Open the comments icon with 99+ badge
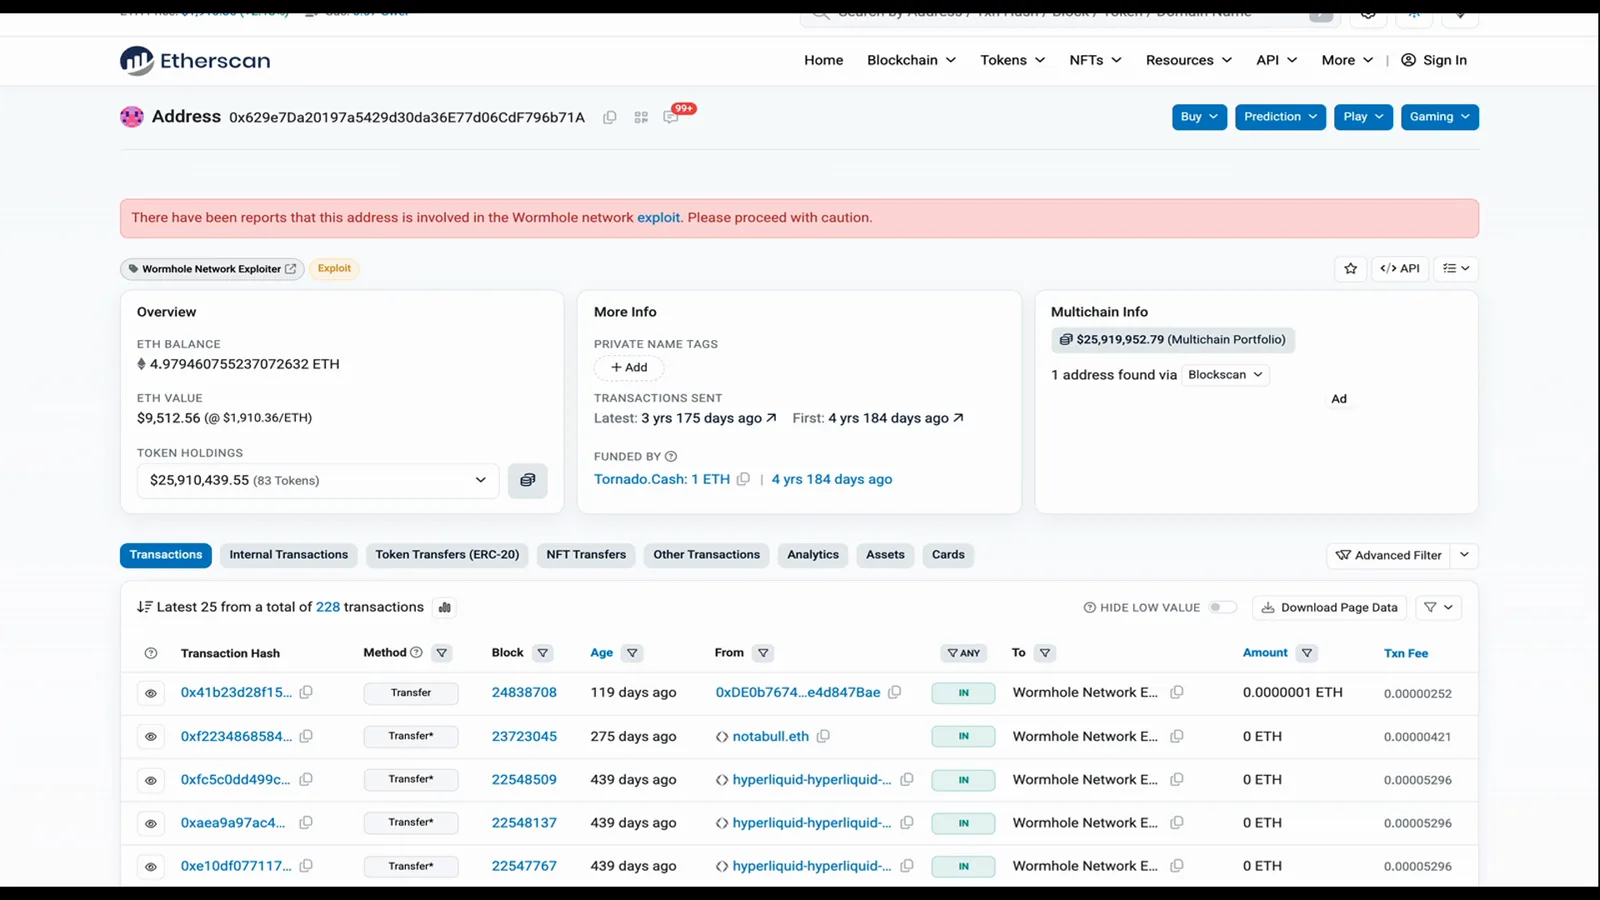Screen dimensions: 1600x900 (x=671, y=117)
